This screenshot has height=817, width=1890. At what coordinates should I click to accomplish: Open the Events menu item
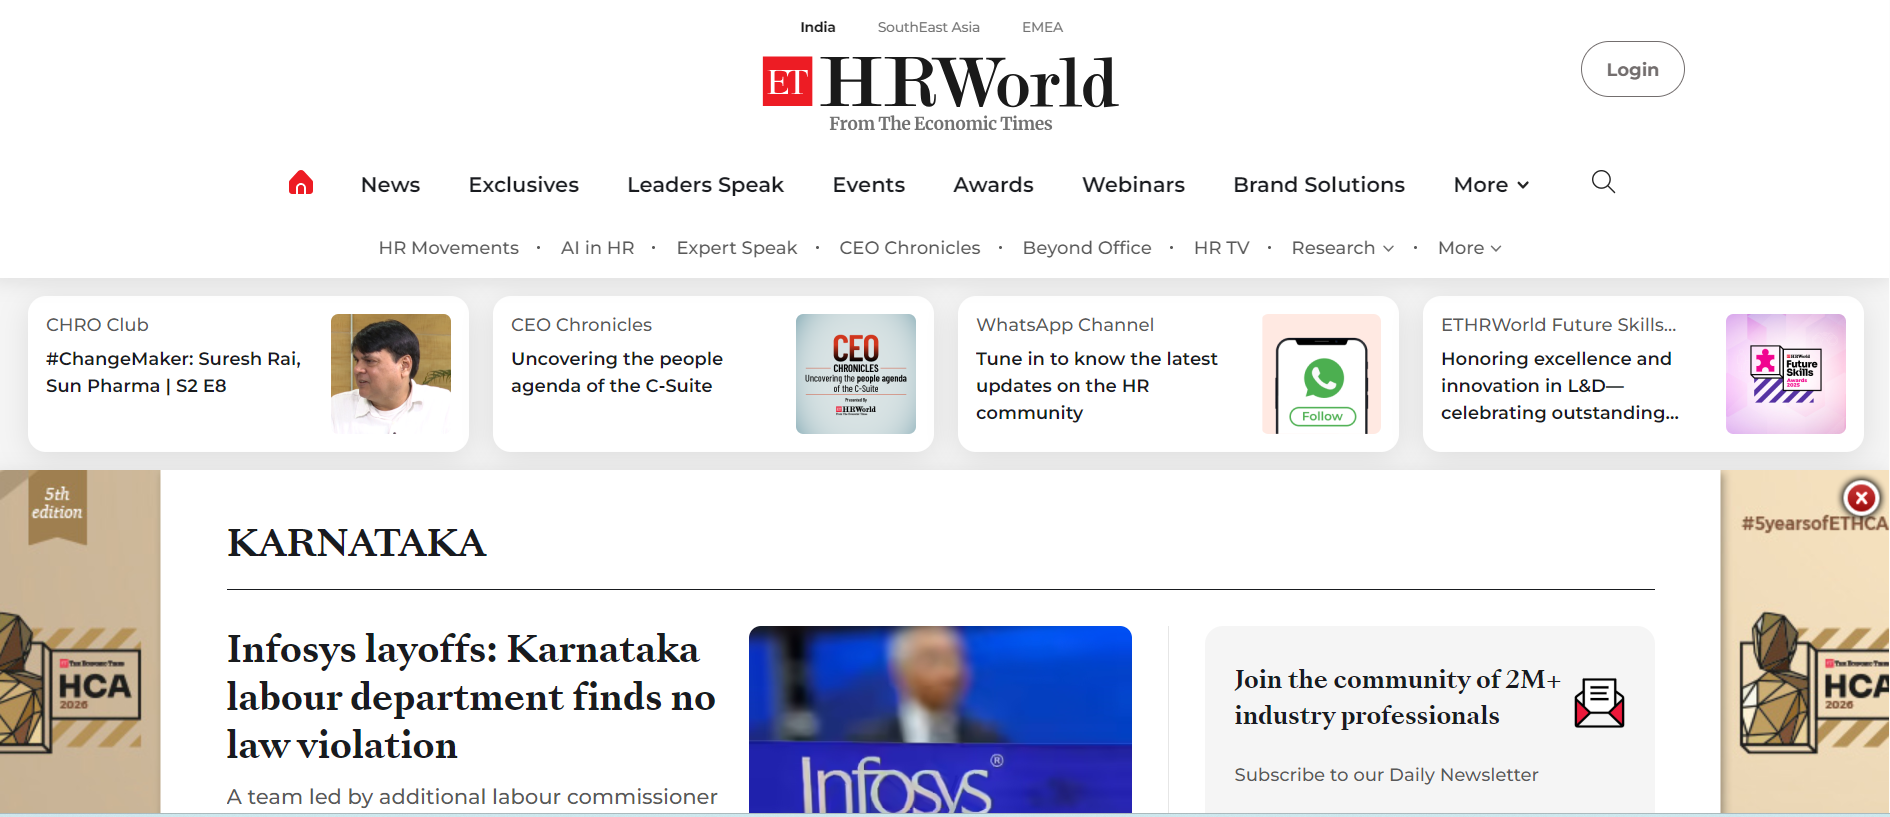coord(868,185)
